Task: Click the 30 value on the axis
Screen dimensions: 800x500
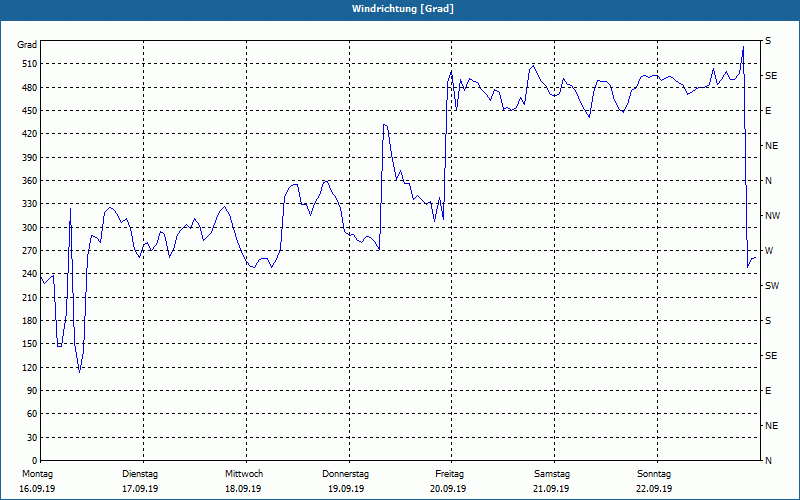Action: tap(31, 437)
